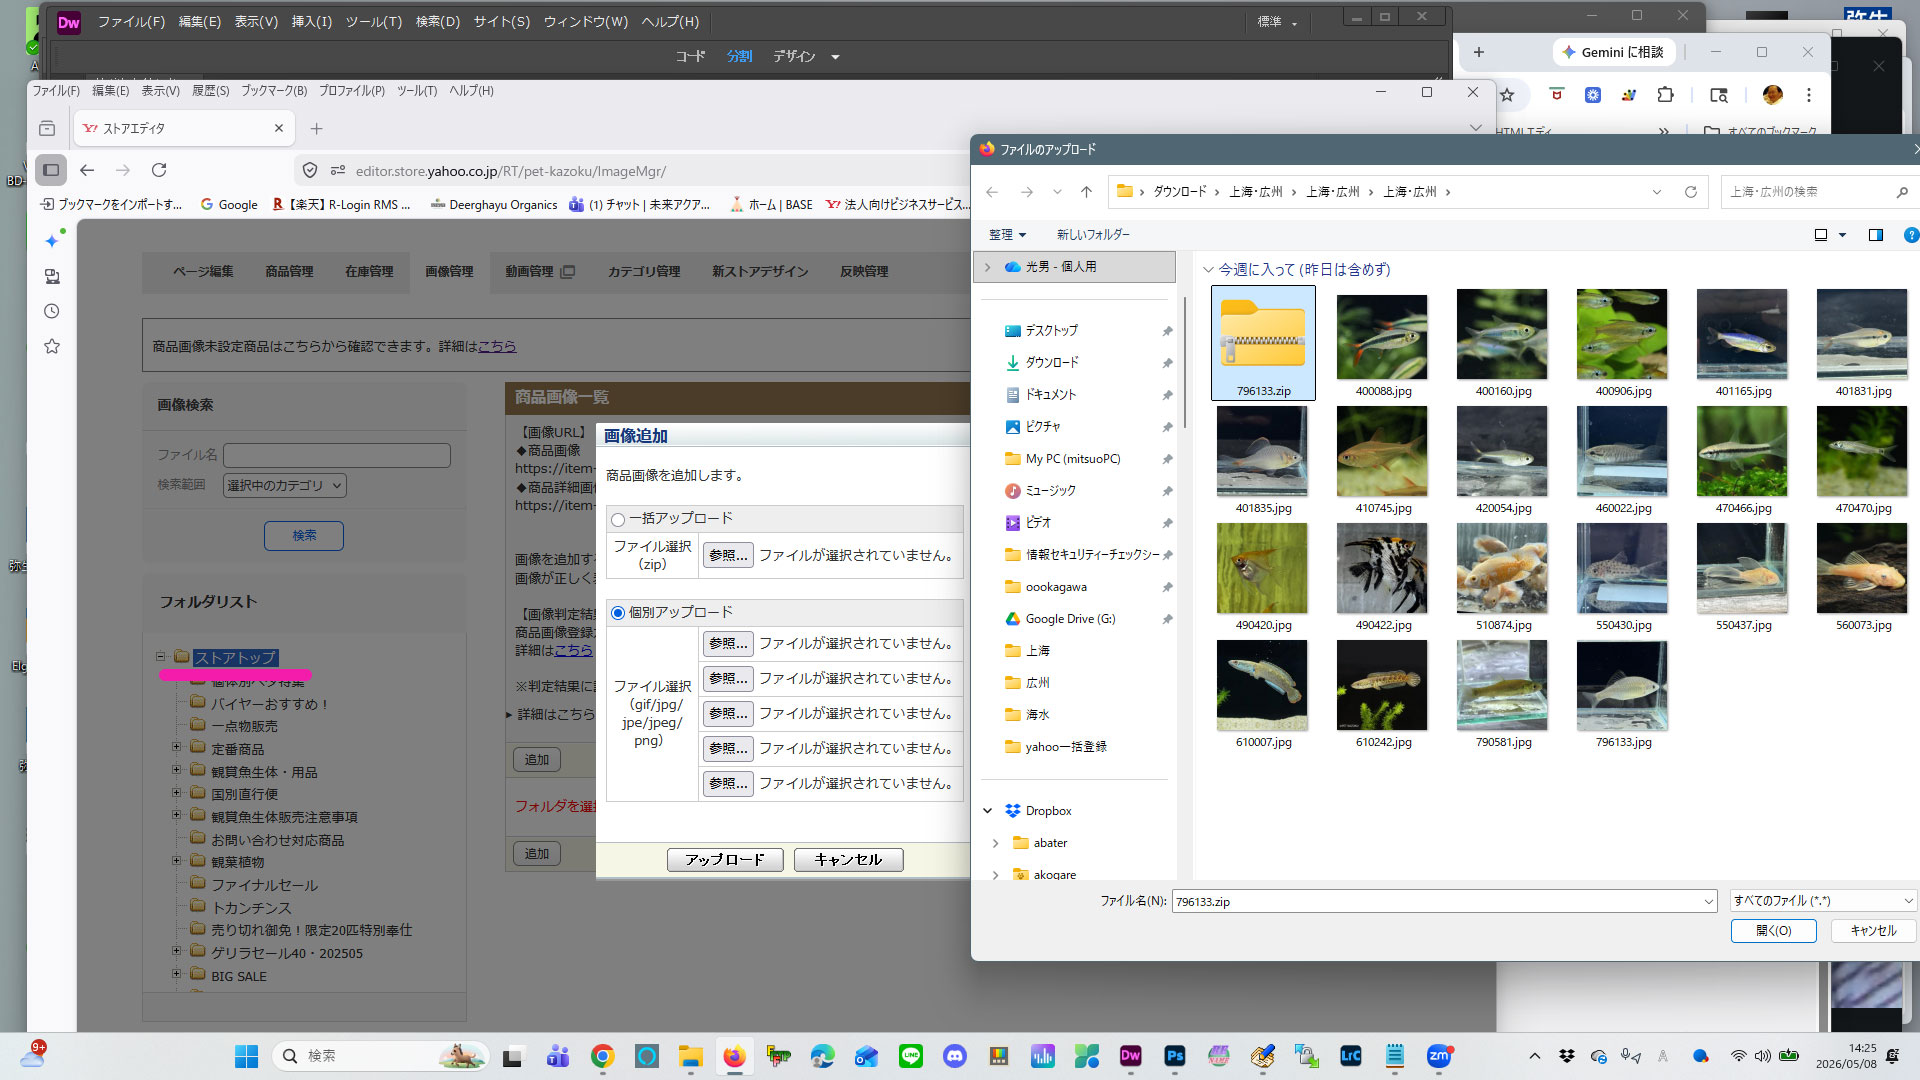Image resolution: width=1920 pixels, height=1080 pixels.
Task: Expand 観賞魚生体・用品 folder tree node
Action: [176, 770]
